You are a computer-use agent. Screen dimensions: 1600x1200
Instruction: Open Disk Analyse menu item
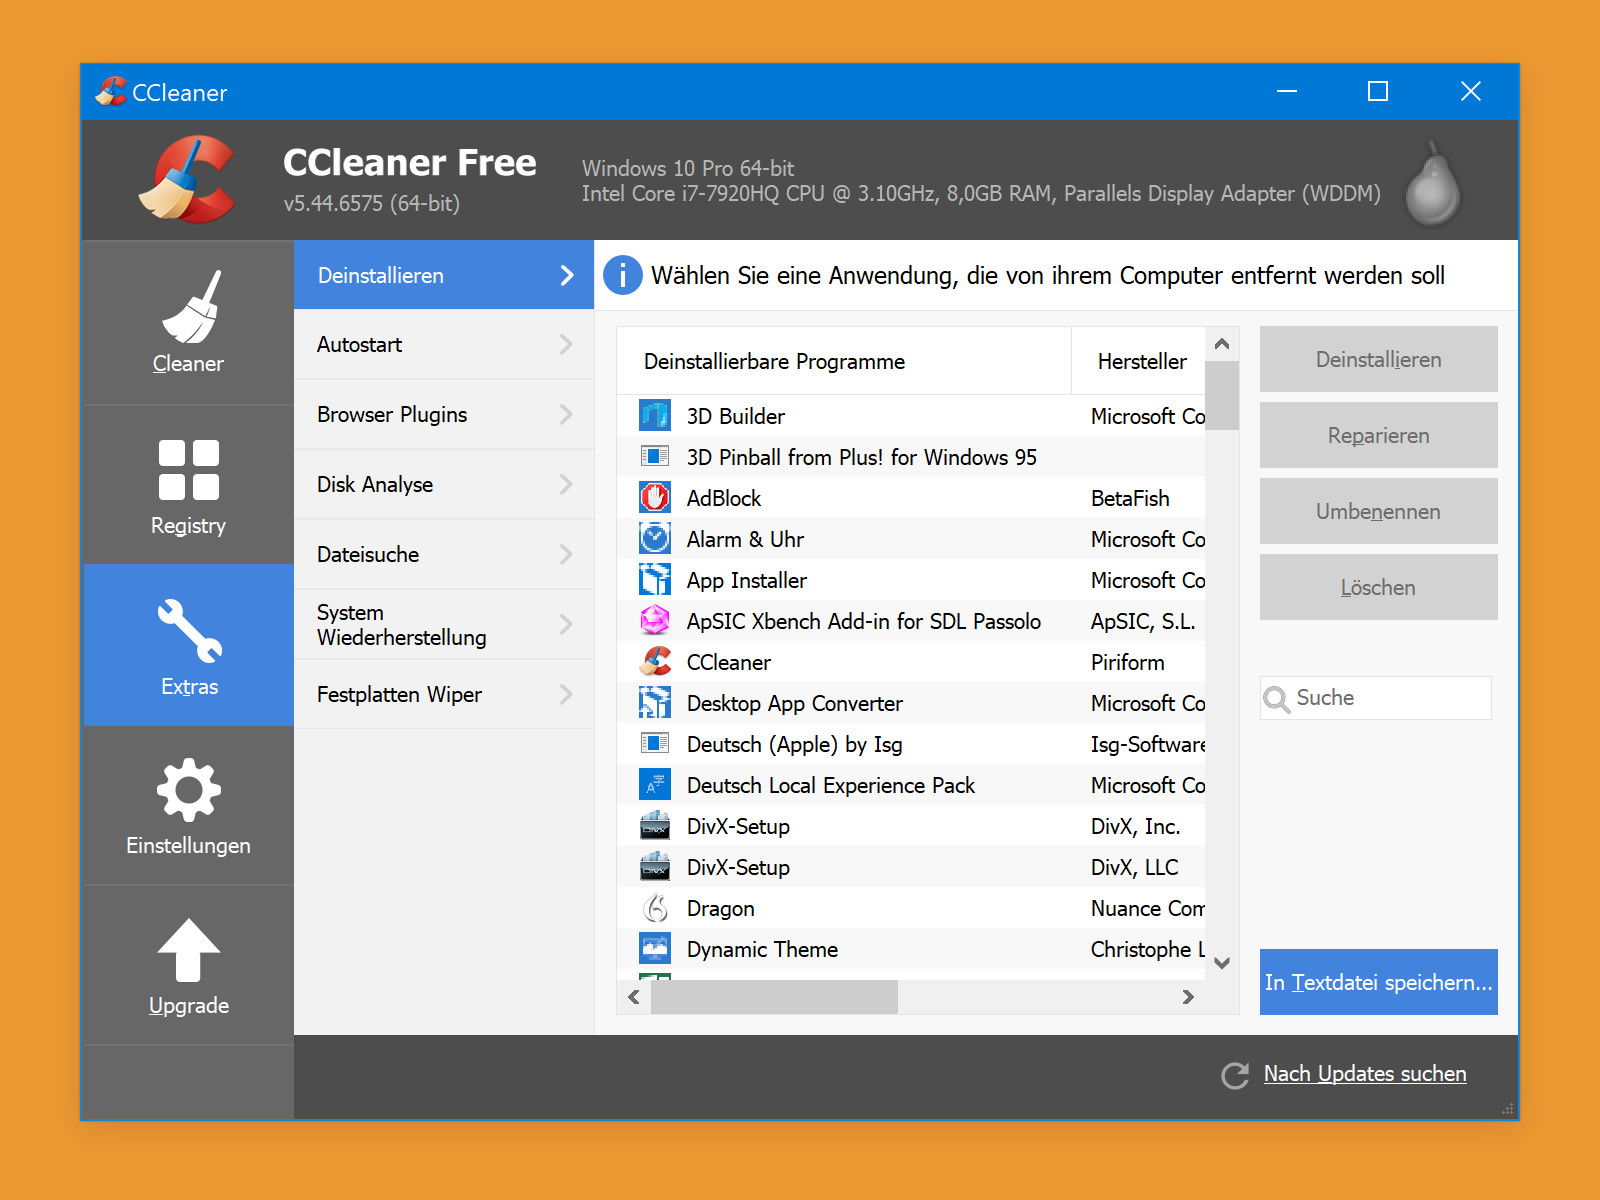coord(444,484)
